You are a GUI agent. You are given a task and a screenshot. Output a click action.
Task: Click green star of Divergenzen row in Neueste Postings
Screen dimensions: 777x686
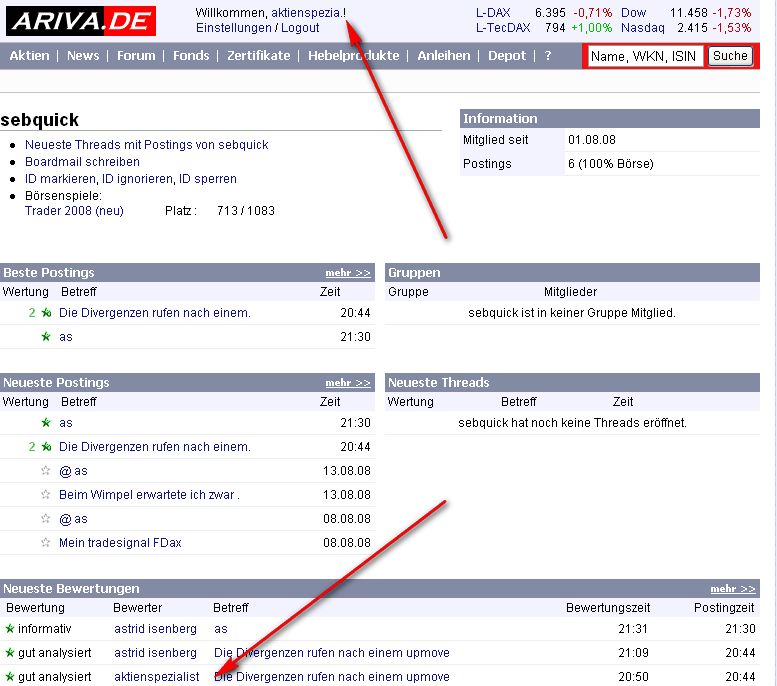coord(46,447)
